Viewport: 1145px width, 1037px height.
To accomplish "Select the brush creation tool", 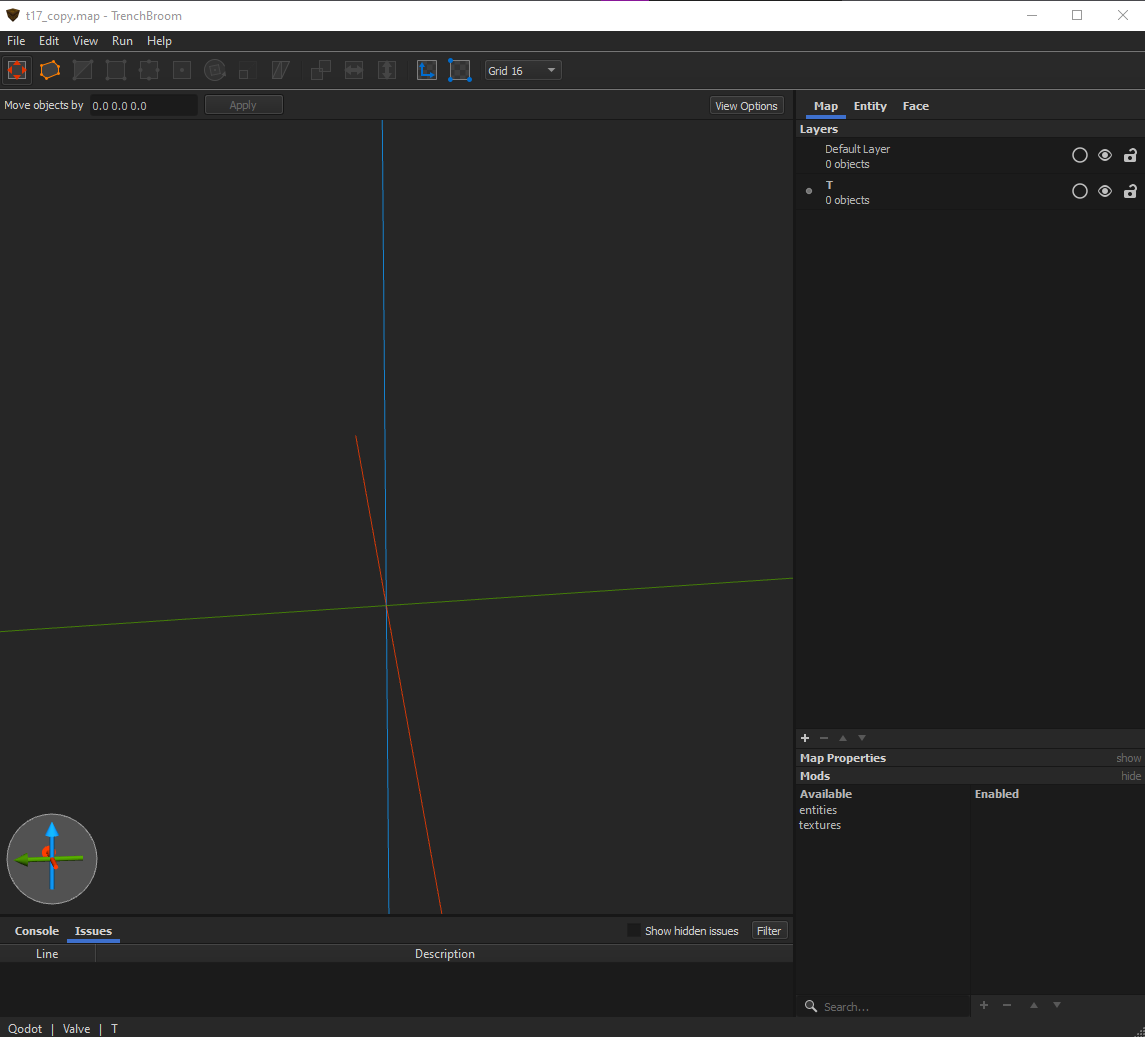I will 50,70.
